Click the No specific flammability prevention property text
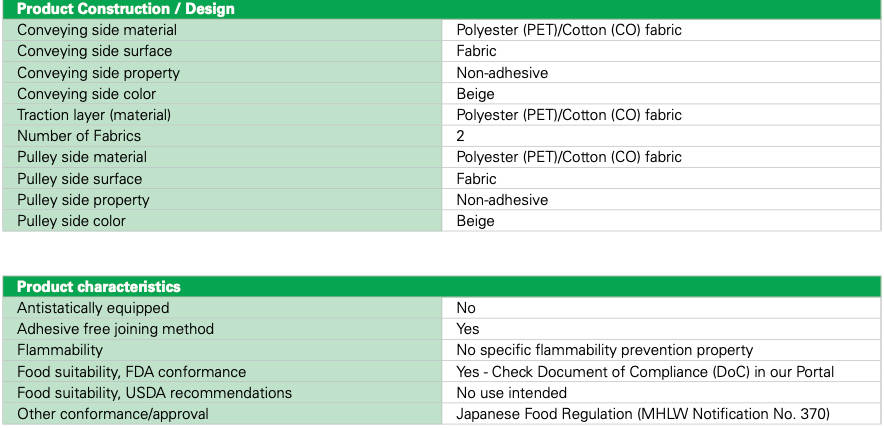884x428 pixels. [x=604, y=350]
